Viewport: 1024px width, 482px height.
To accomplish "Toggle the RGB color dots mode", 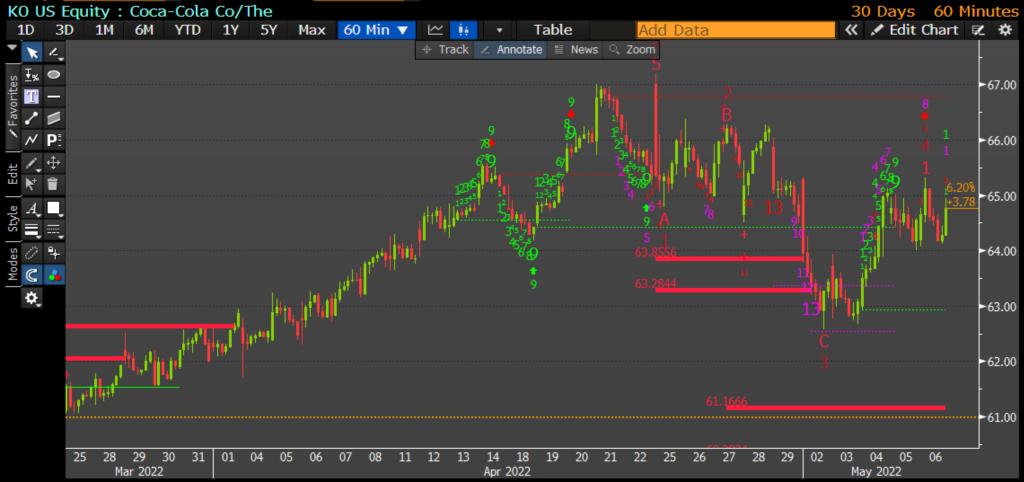I will coord(54,276).
